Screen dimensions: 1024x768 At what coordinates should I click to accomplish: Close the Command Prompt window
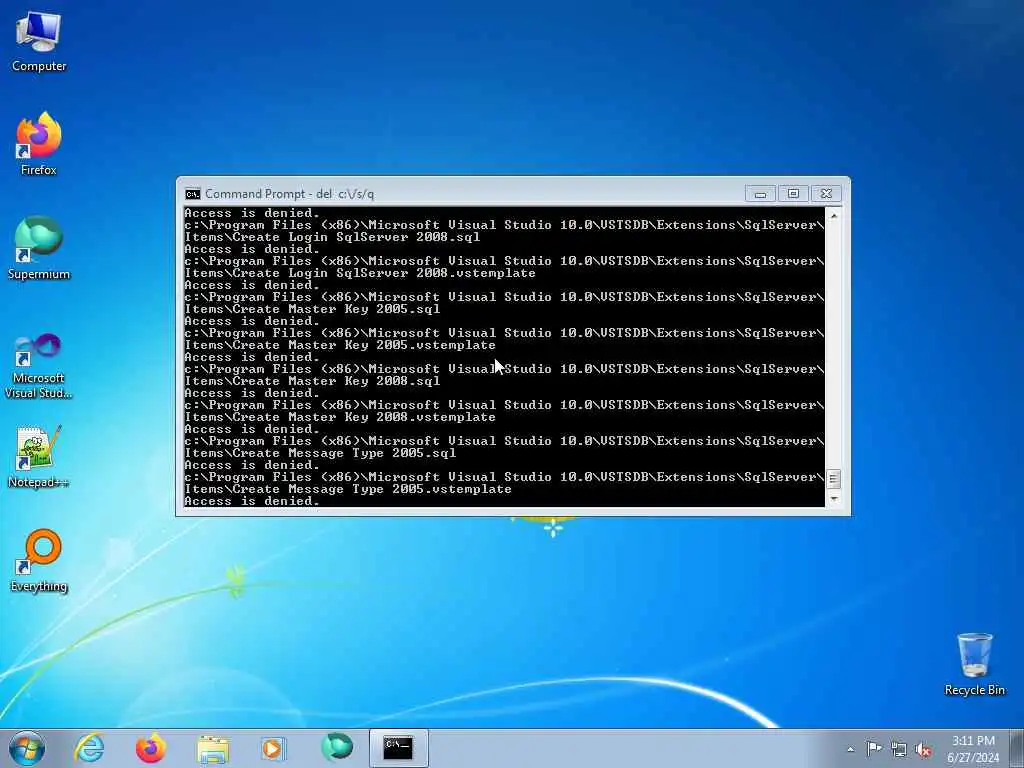[x=826, y=194]
